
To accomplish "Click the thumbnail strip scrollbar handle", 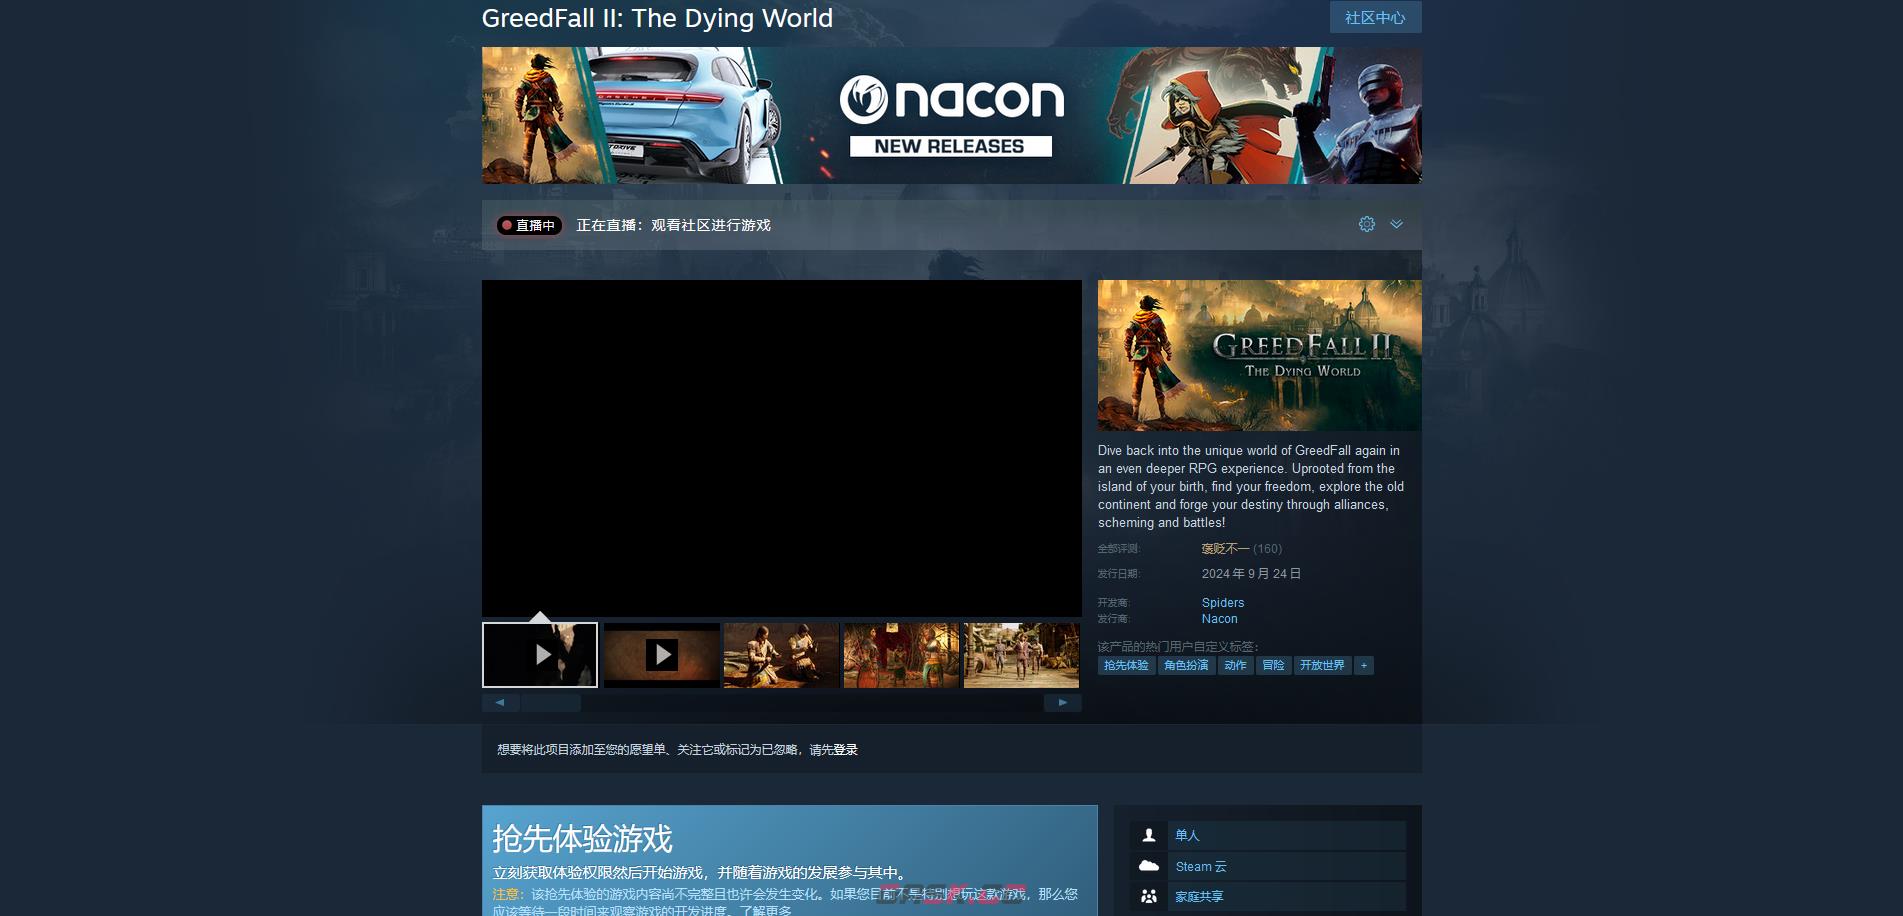I will tap(551, 703).
